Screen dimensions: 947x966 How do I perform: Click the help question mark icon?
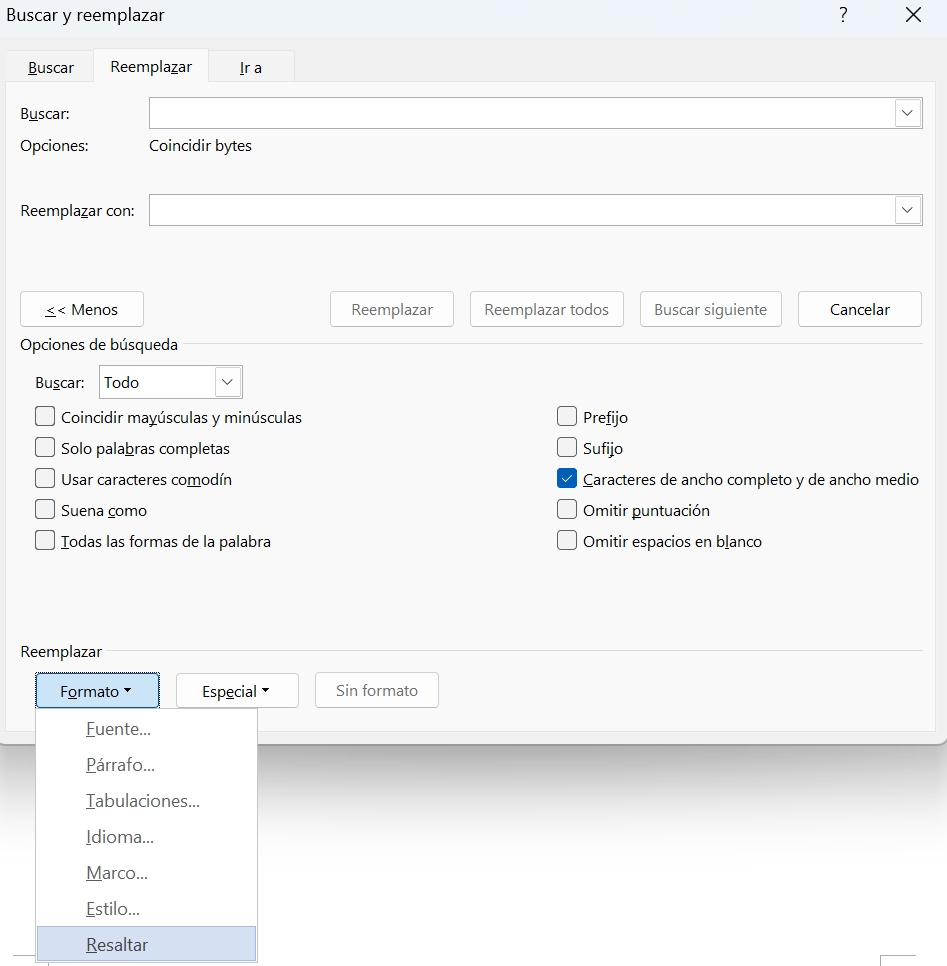click(843, 15)
